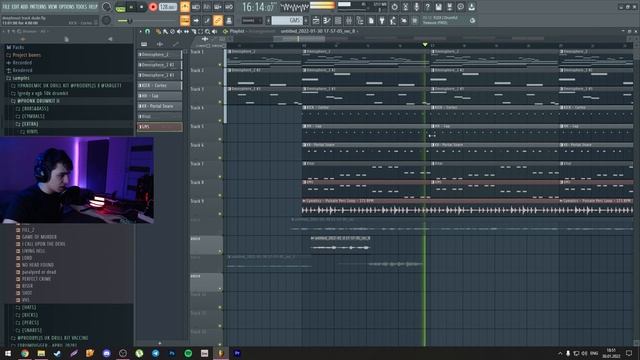This screenshot has width=640, height=360.
Task: Click the help question mark icon
Action: pyautogui.click(x=427, y=7)
